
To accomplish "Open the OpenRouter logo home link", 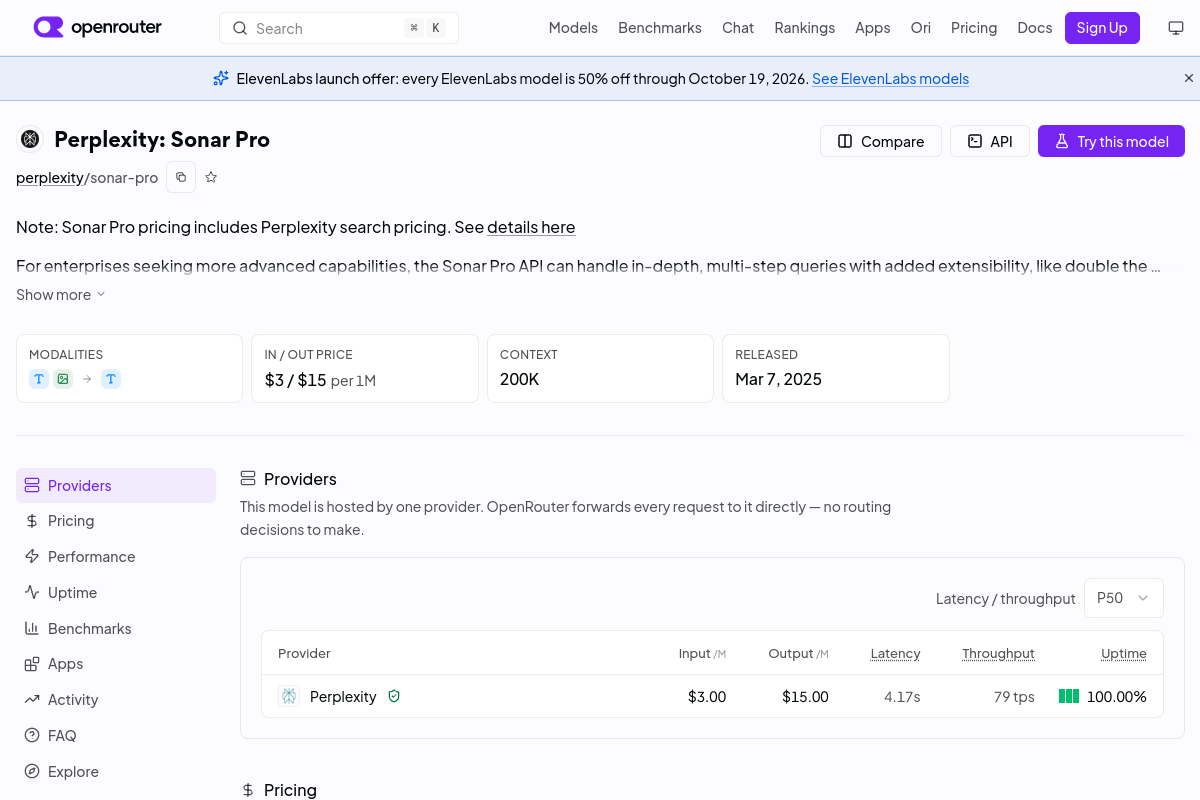I will pos(97,27).
